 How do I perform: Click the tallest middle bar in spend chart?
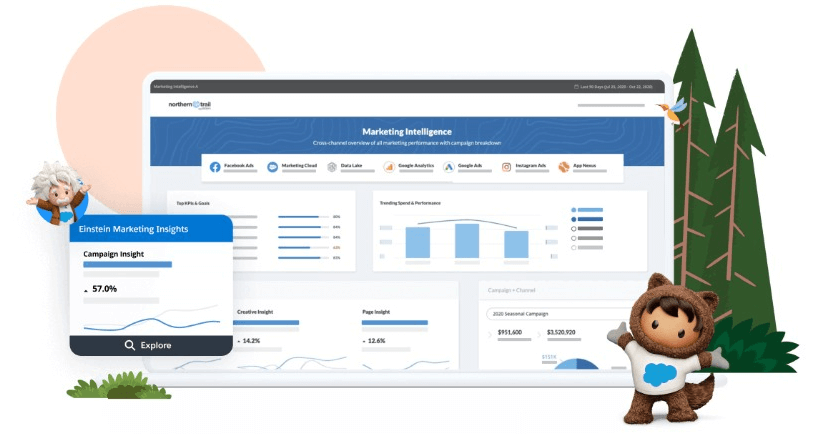(x=467, y=241)
